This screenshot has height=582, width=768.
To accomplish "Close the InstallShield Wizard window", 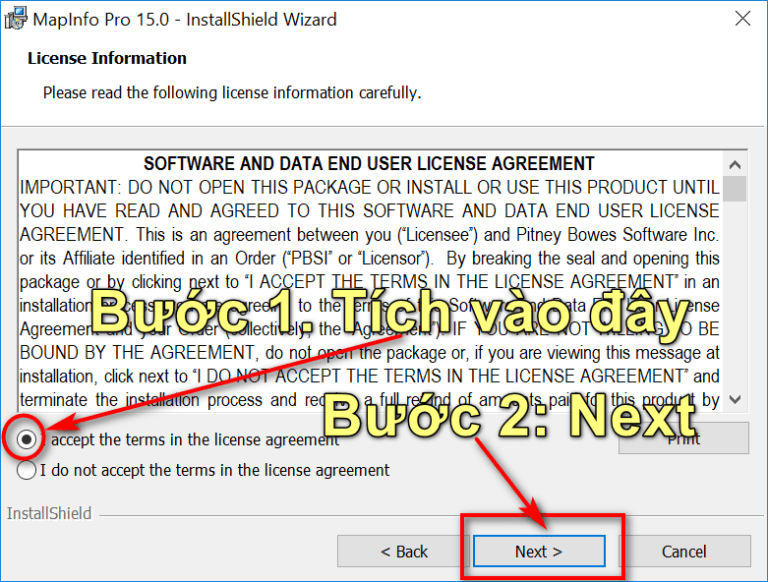I will 742,19.
